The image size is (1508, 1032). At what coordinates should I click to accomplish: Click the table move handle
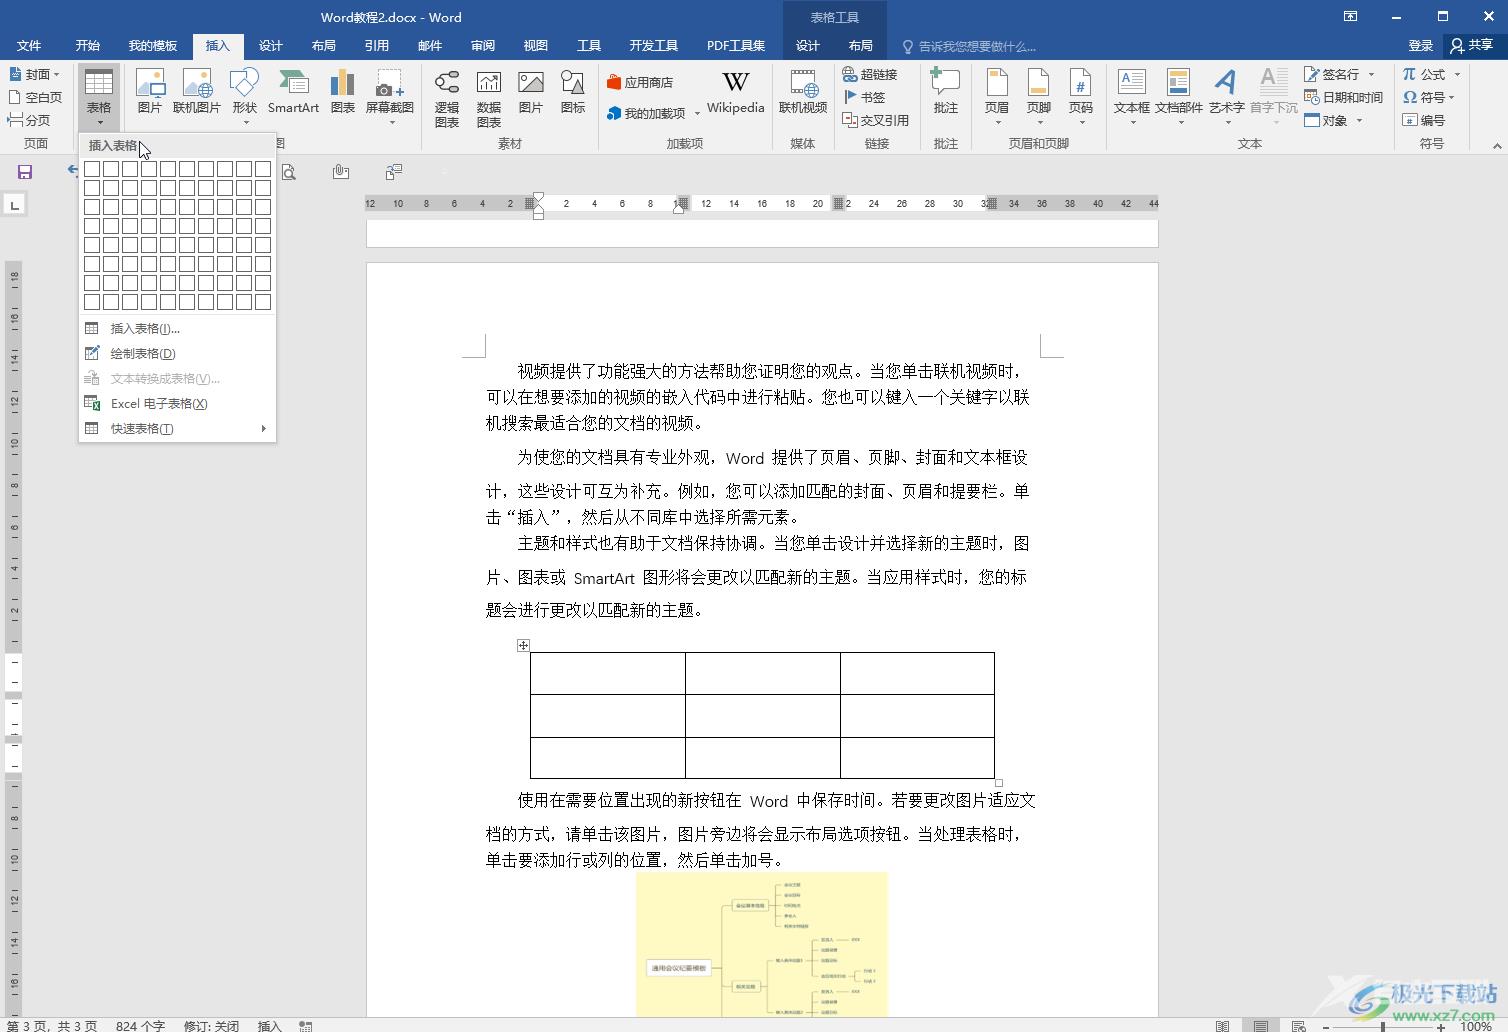pos(523,645)
